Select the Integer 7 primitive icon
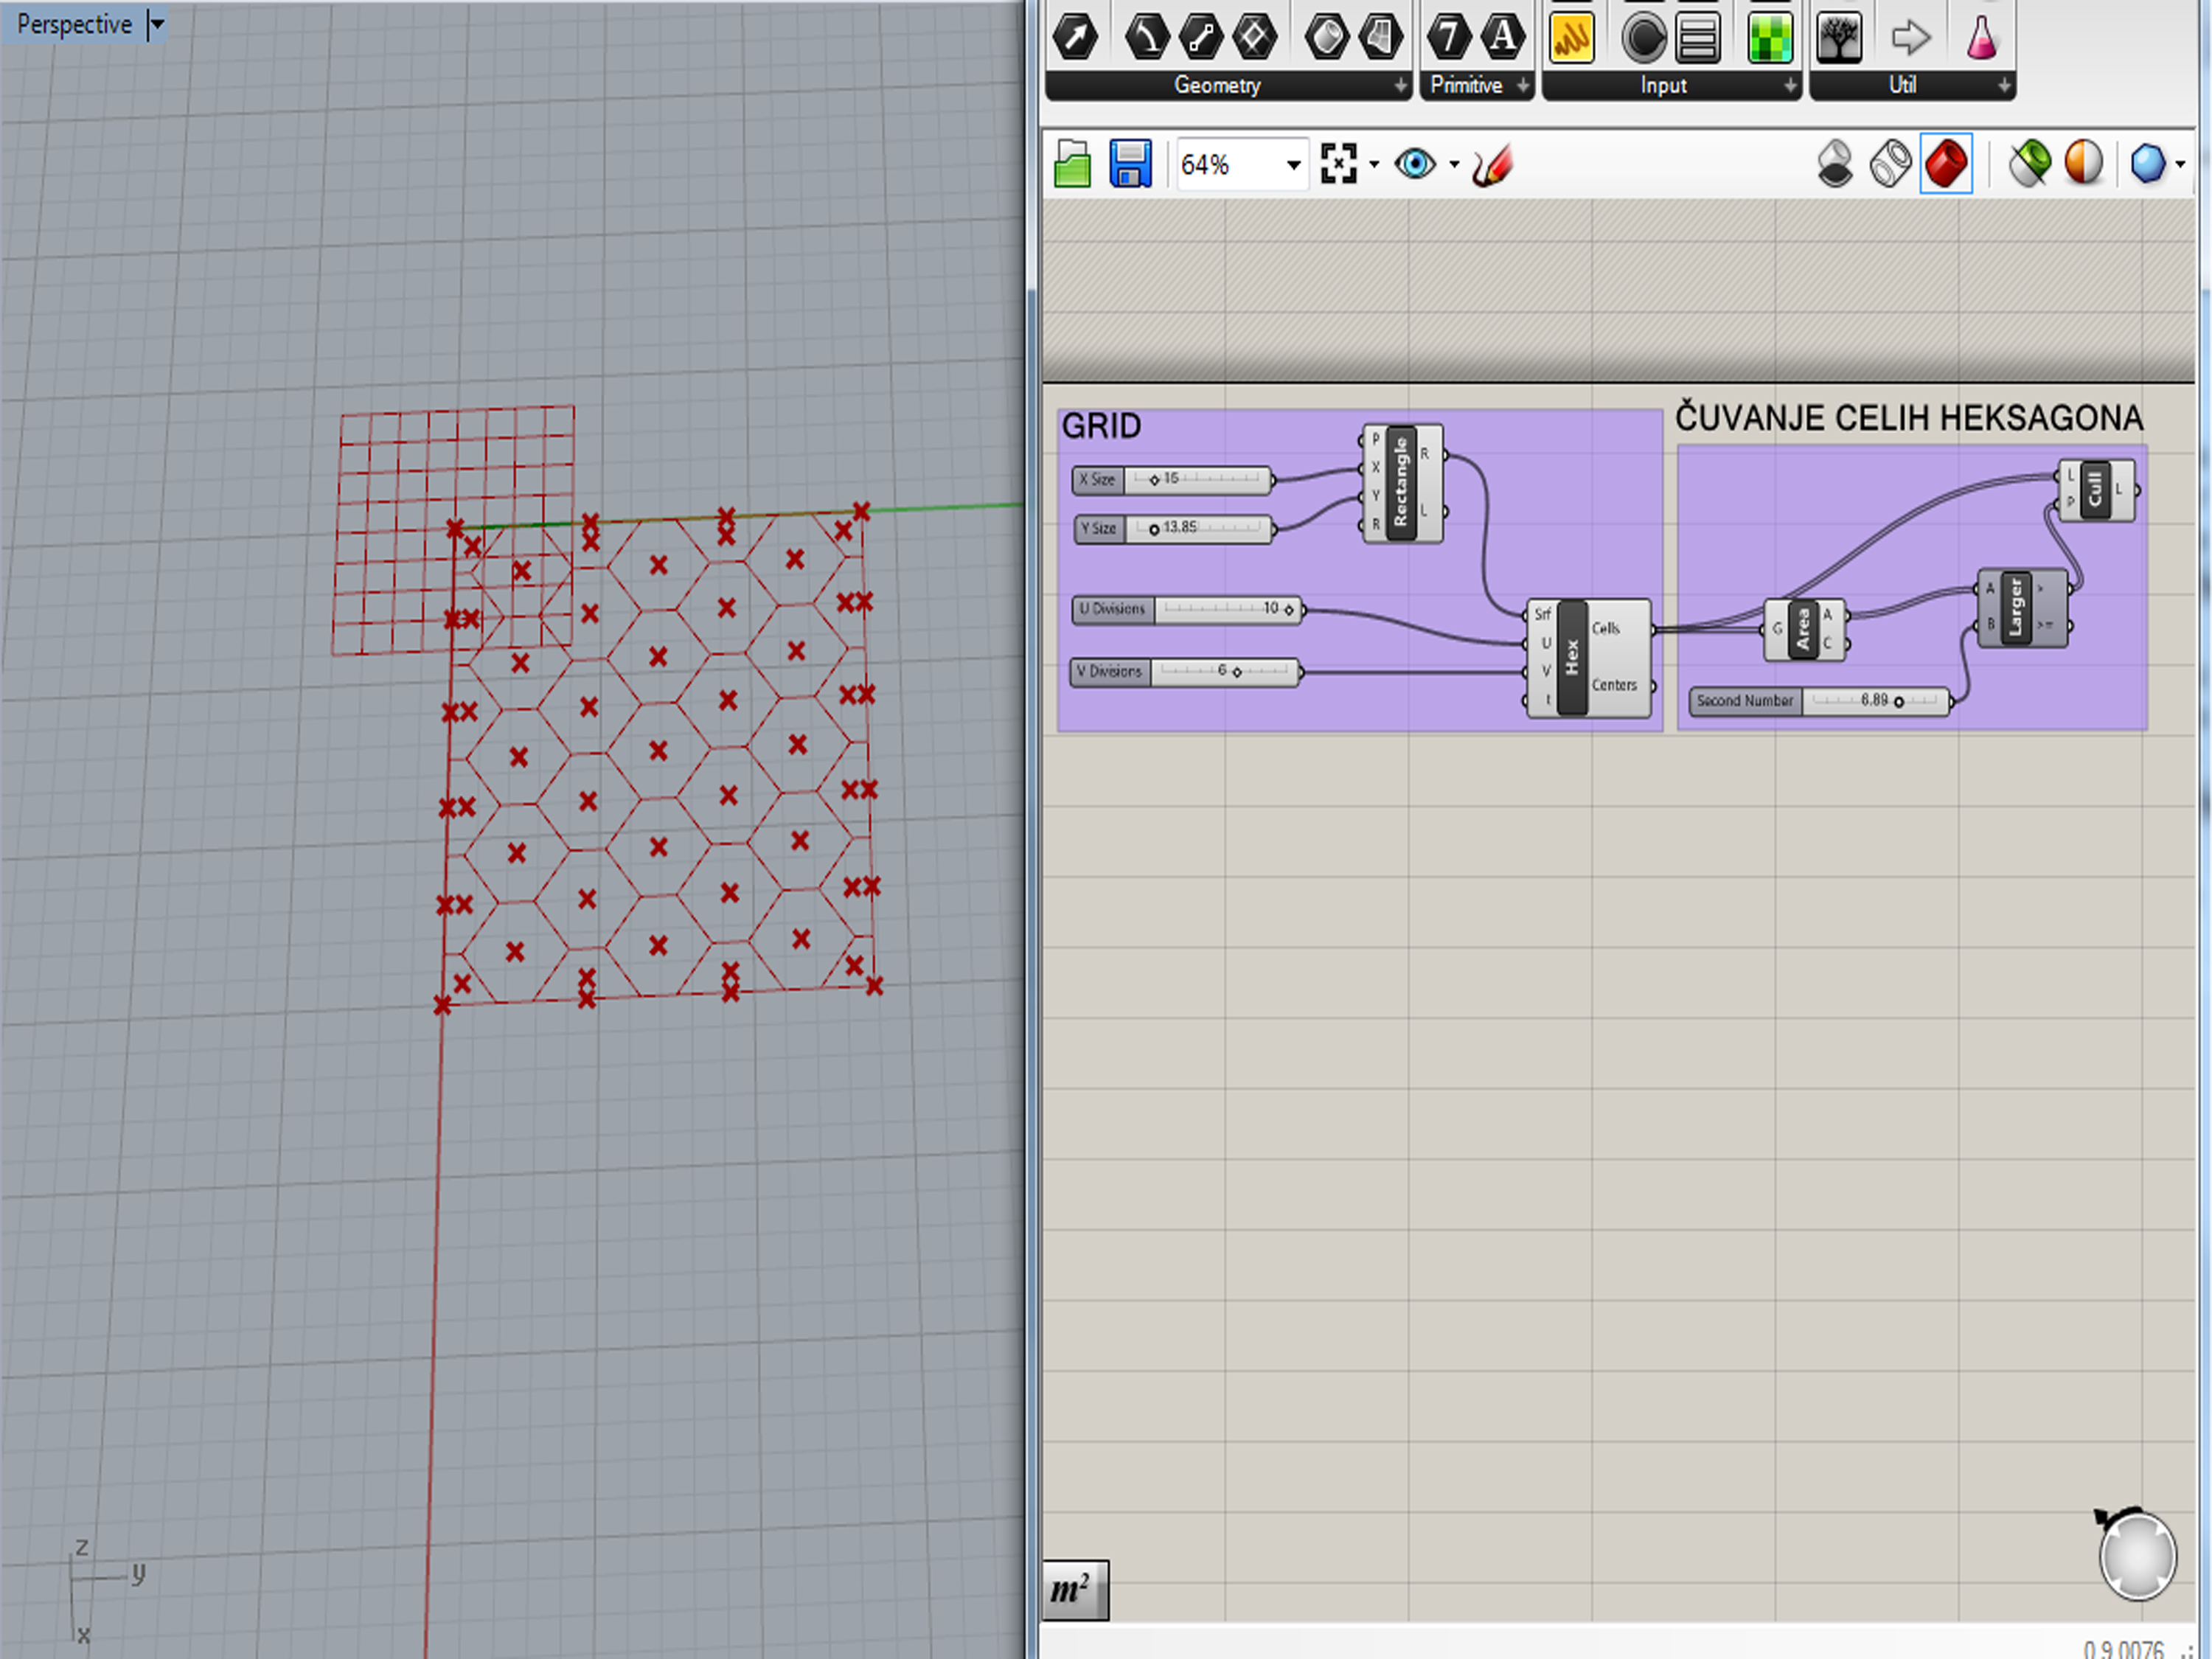Screen dimensions: 2212x1659 pyautogui.click(x=1448, y=37)
